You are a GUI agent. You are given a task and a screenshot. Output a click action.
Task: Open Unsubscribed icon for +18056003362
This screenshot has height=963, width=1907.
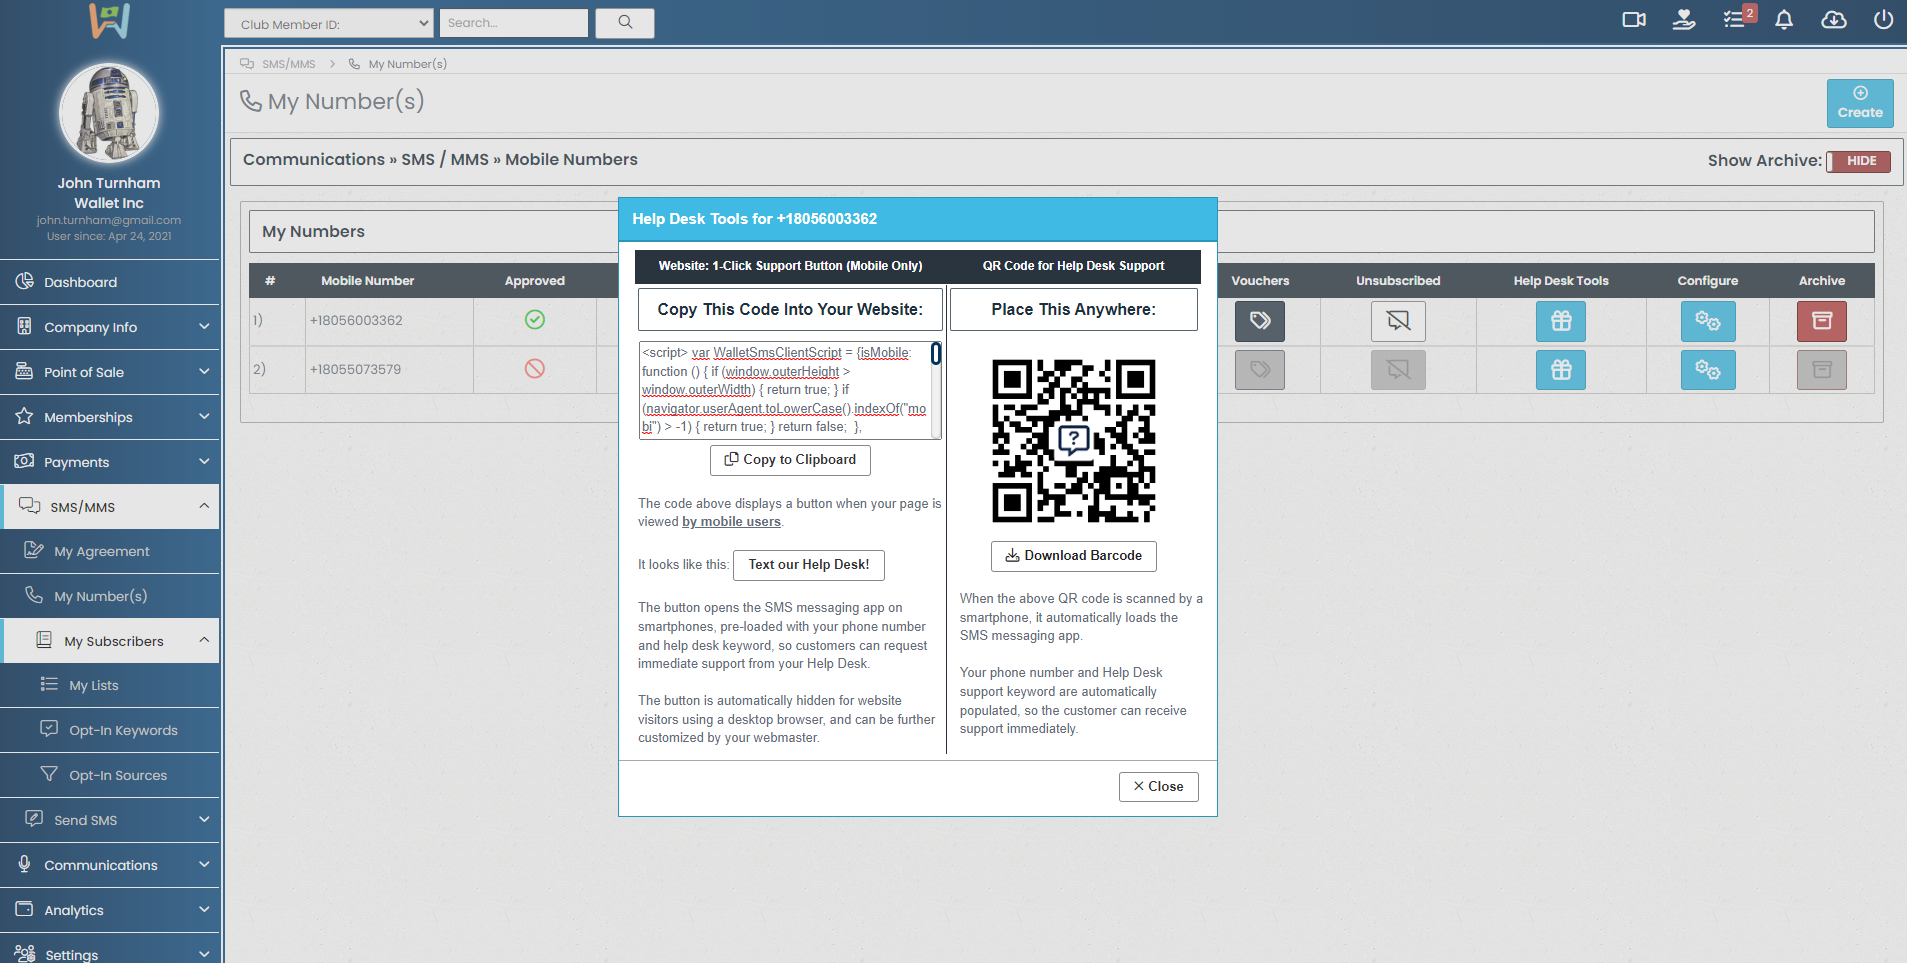pyautogui.click(x=1398, y=321)
